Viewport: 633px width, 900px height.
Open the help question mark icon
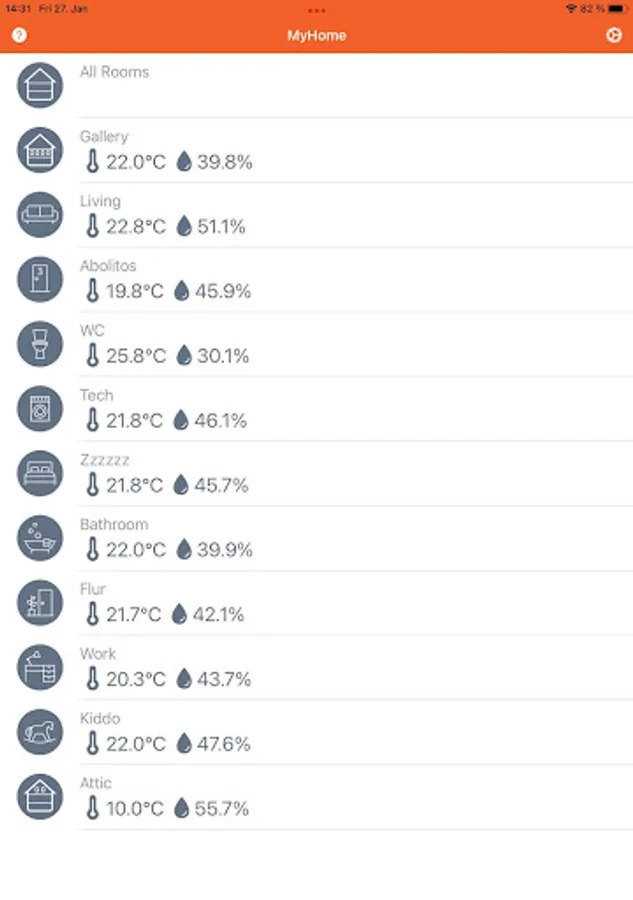pyautogui.click(x=20, y=36)
